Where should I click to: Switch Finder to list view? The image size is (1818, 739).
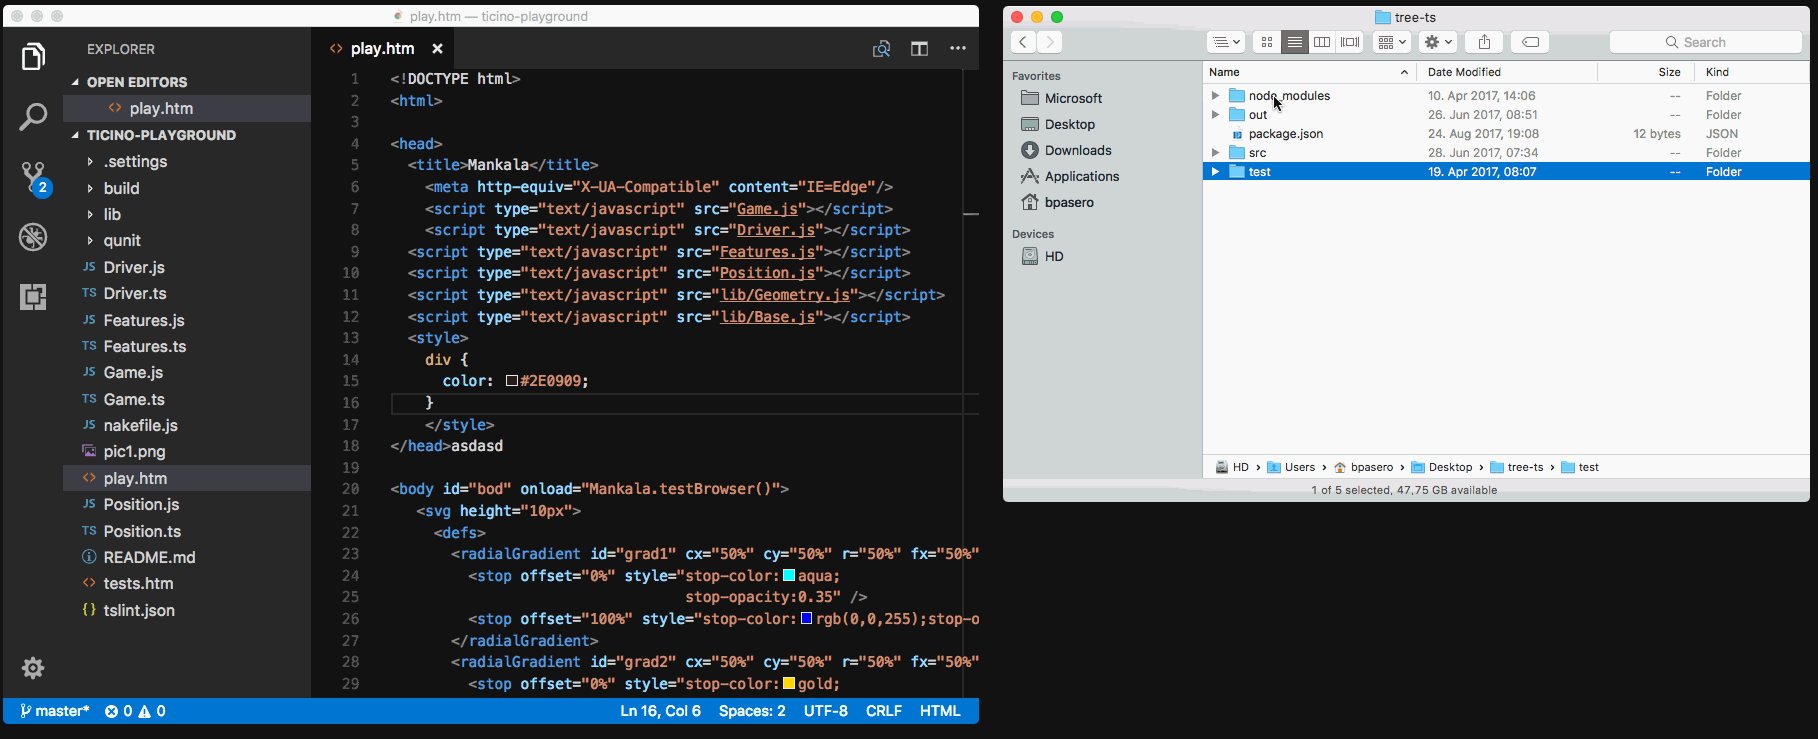click(x=1295, y=42)
